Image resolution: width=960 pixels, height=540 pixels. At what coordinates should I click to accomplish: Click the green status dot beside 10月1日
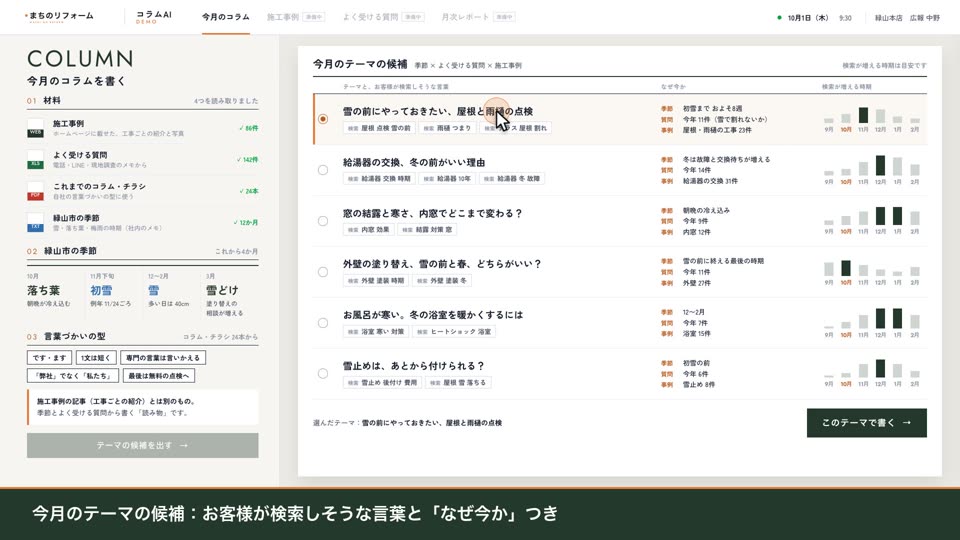tap(779, 18)
